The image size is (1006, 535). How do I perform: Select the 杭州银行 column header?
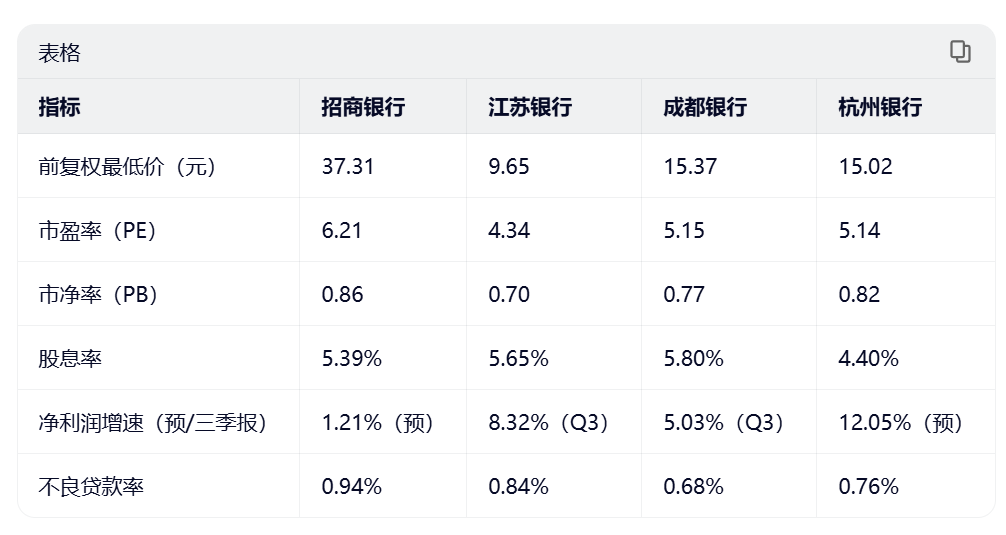point(880,107)
